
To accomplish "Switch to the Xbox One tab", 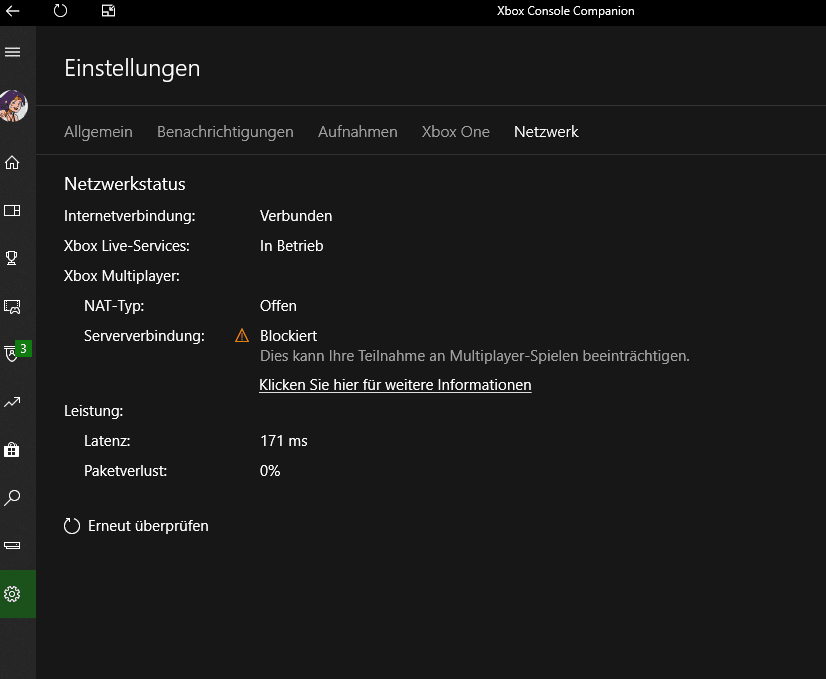I will pos(456,132).
